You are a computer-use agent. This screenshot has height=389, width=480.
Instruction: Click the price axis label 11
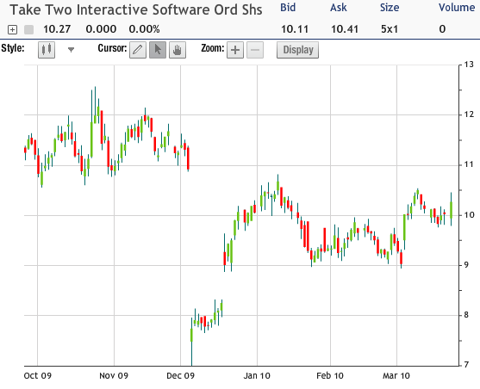469,164
